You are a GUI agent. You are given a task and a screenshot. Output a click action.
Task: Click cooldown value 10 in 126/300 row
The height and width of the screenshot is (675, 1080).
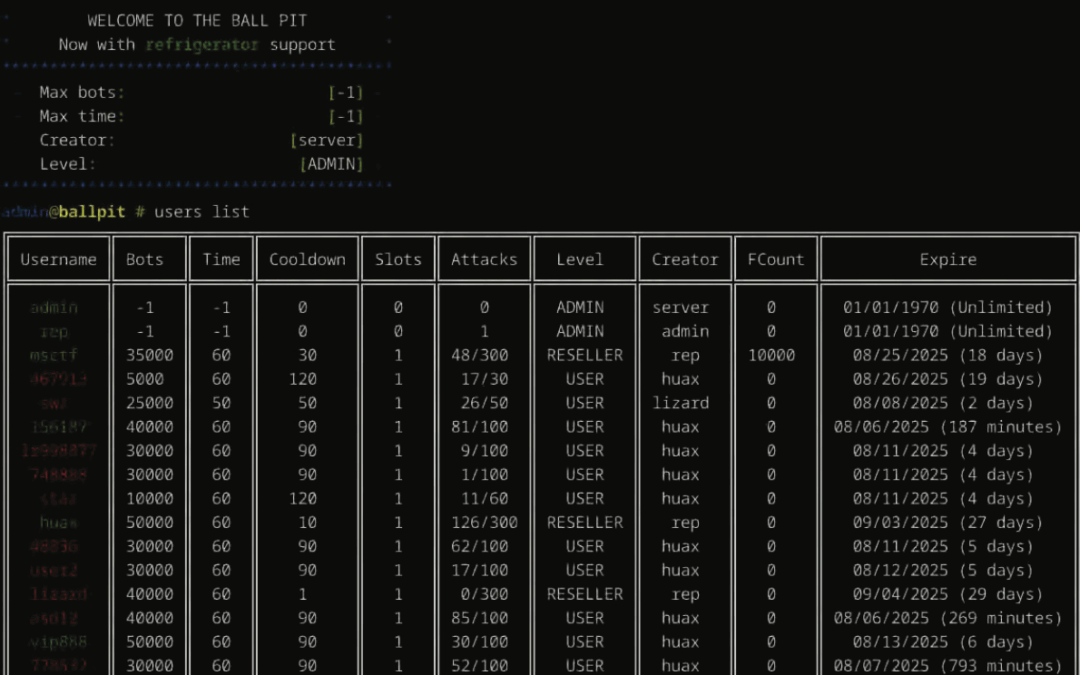307,523
